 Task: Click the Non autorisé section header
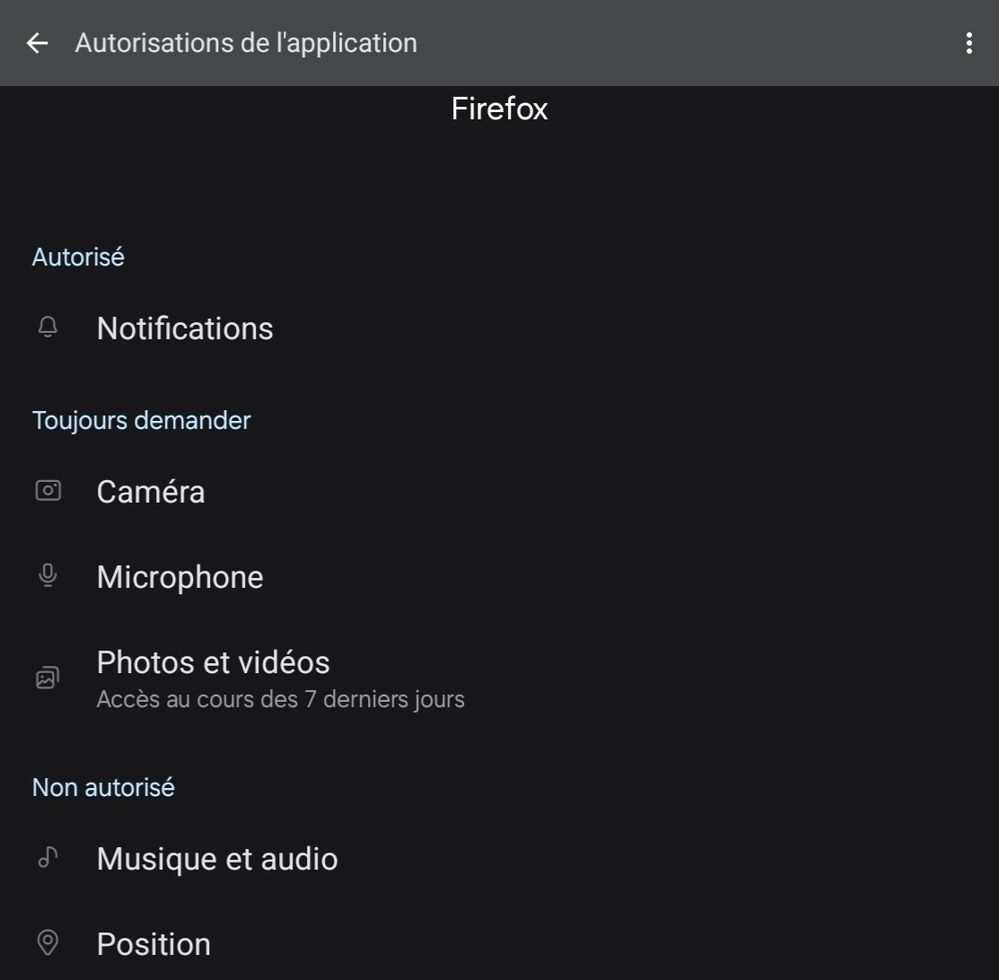tap(103, 787)
